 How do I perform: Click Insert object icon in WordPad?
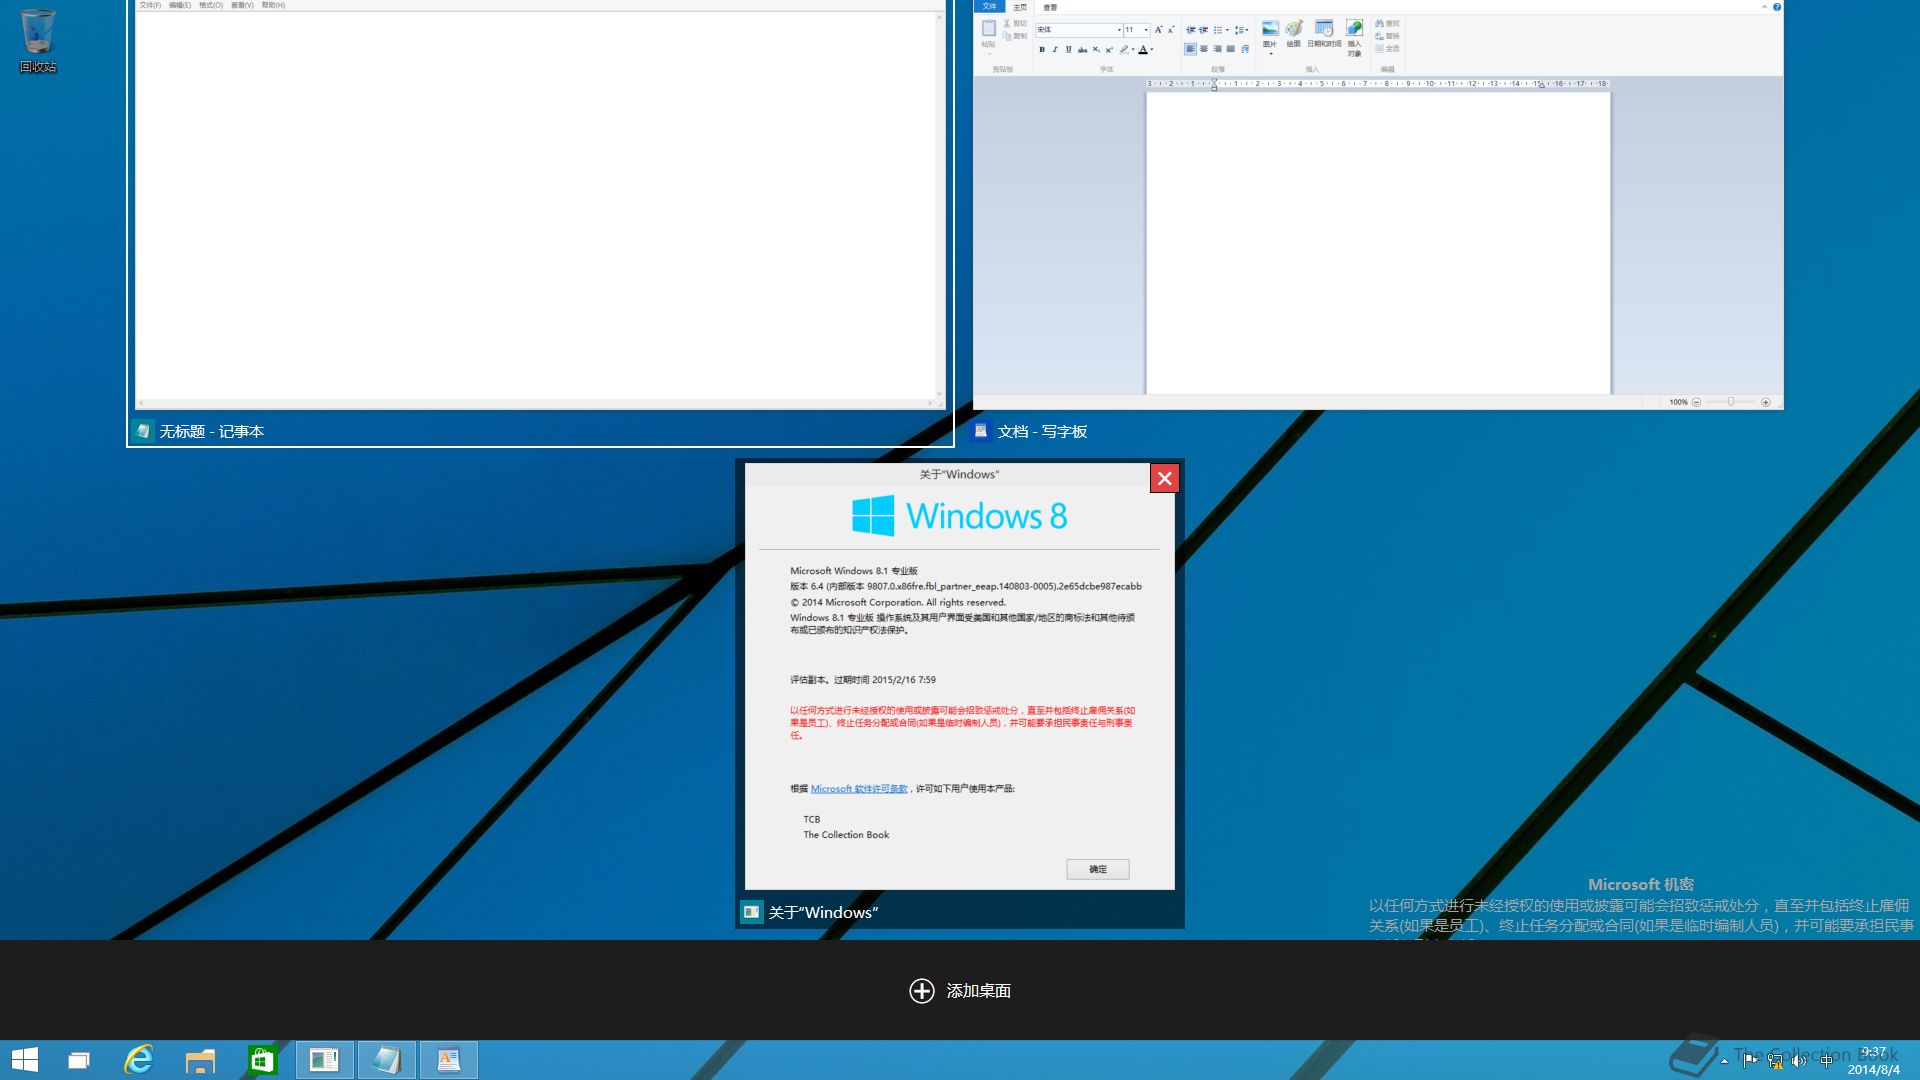coord(1354,28)
